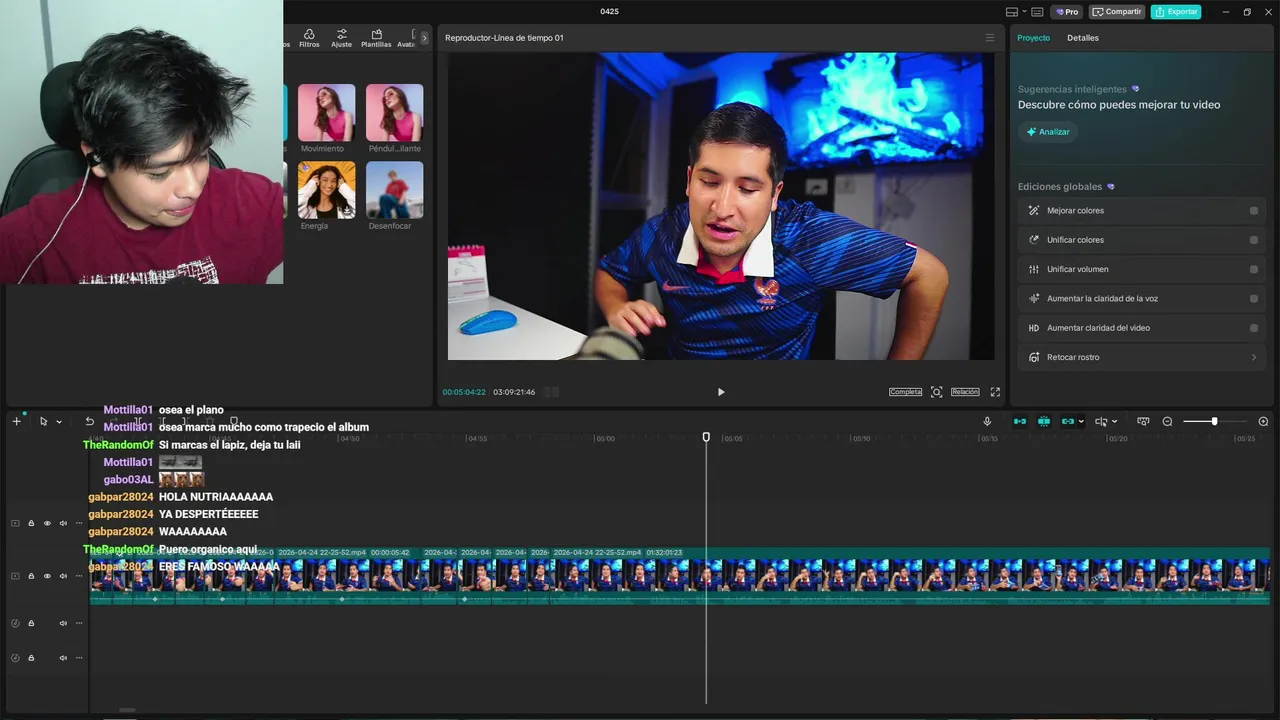Click the scopes icon beside Completa
This screenshot has height=720, width=1280.
(x=936, y=392)
